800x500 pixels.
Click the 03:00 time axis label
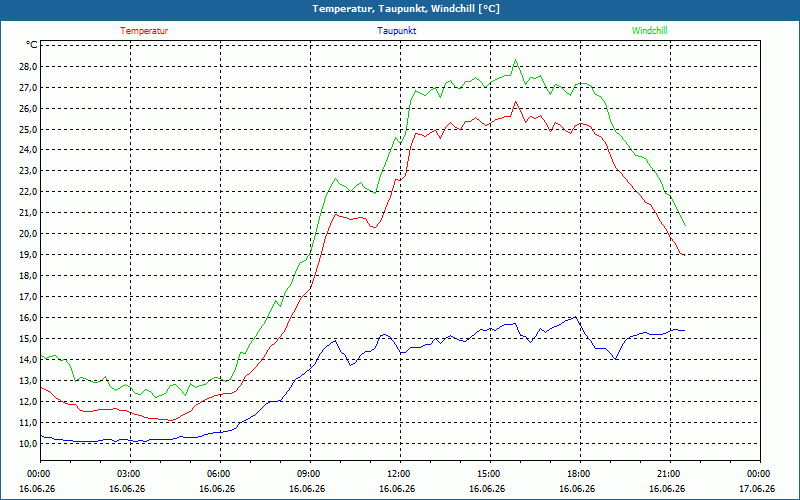pos(131,474)
